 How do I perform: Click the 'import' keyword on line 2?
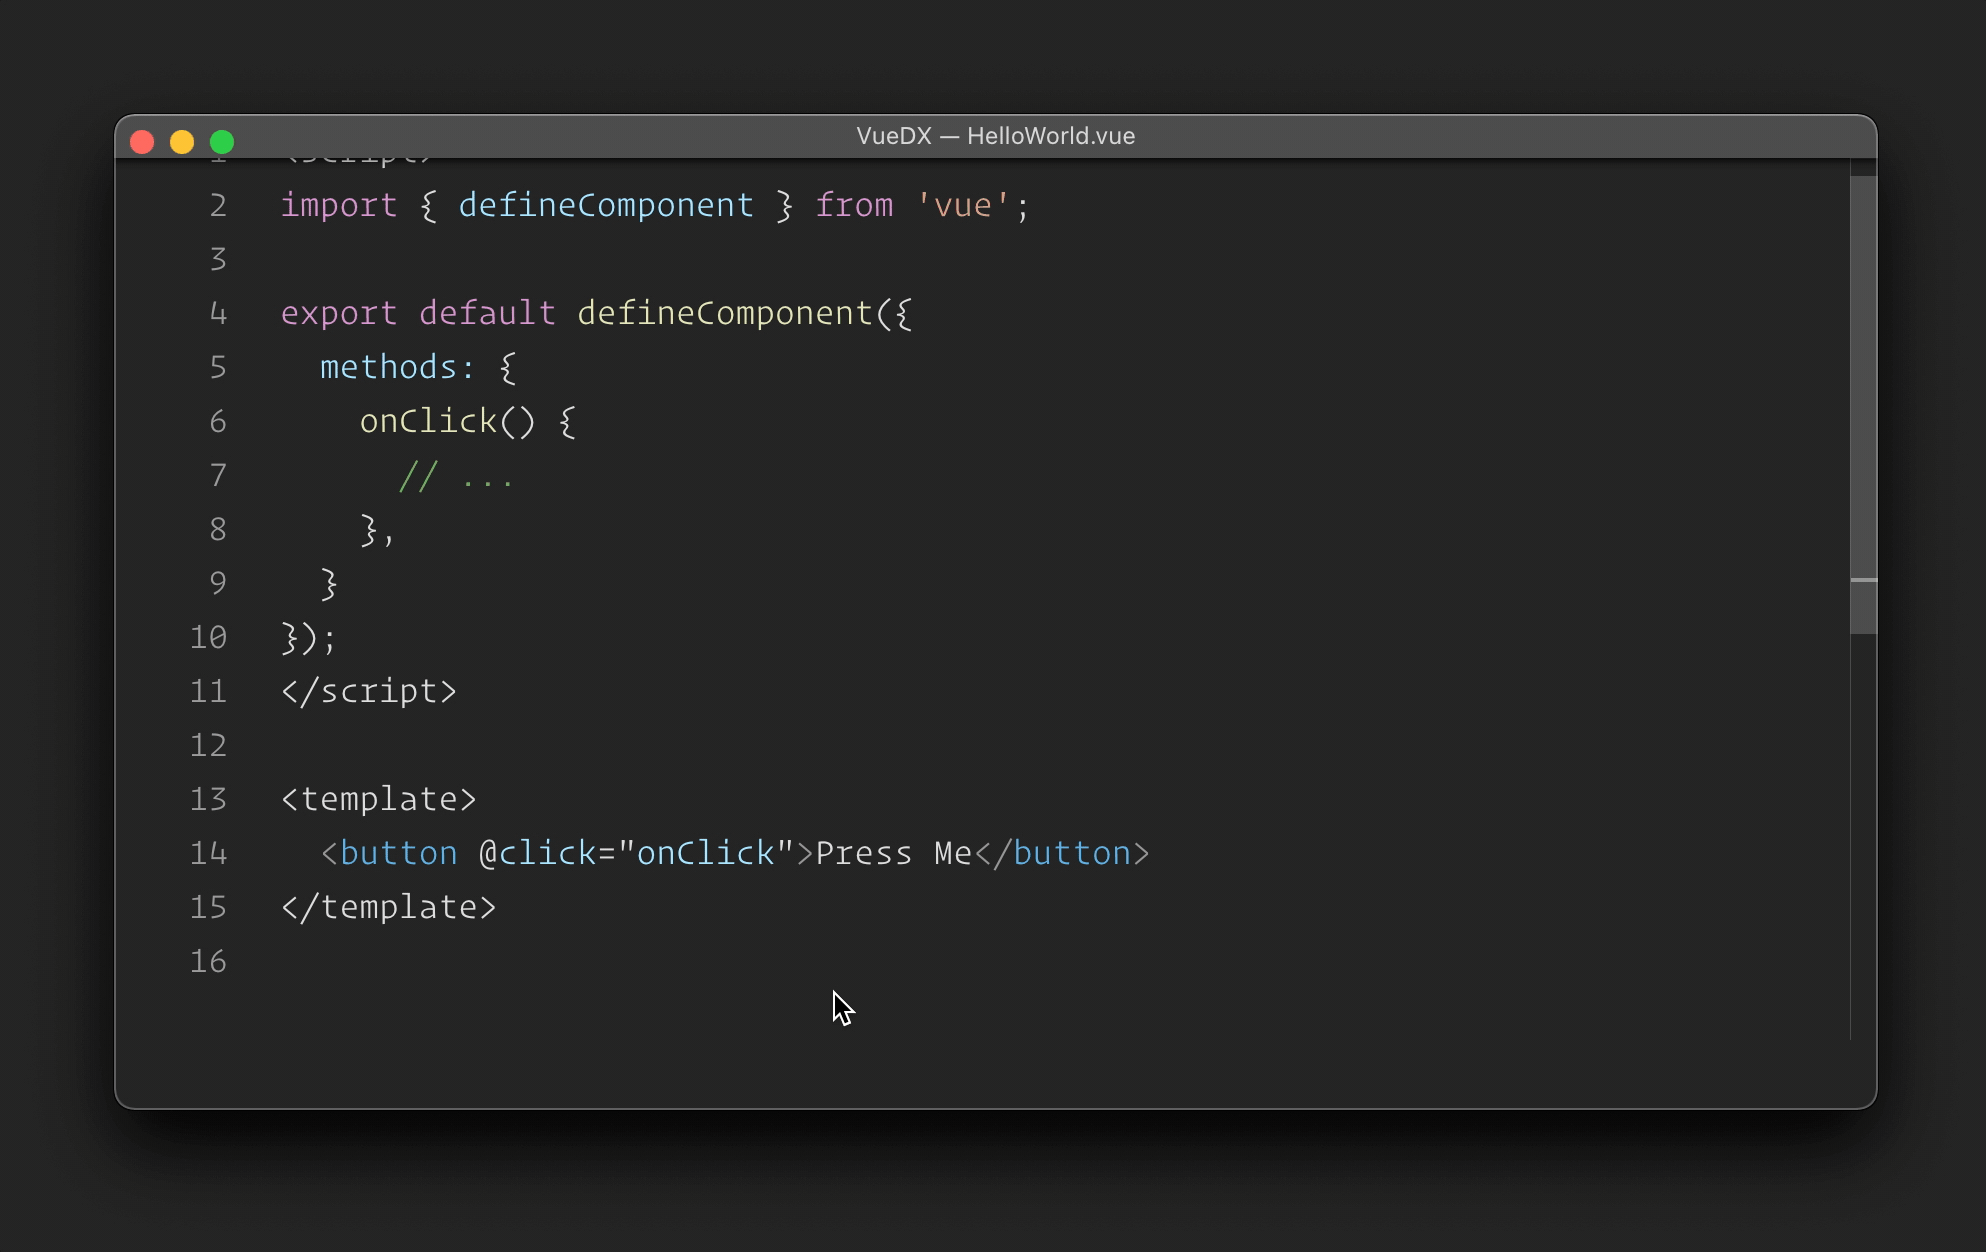coord(338,205)
